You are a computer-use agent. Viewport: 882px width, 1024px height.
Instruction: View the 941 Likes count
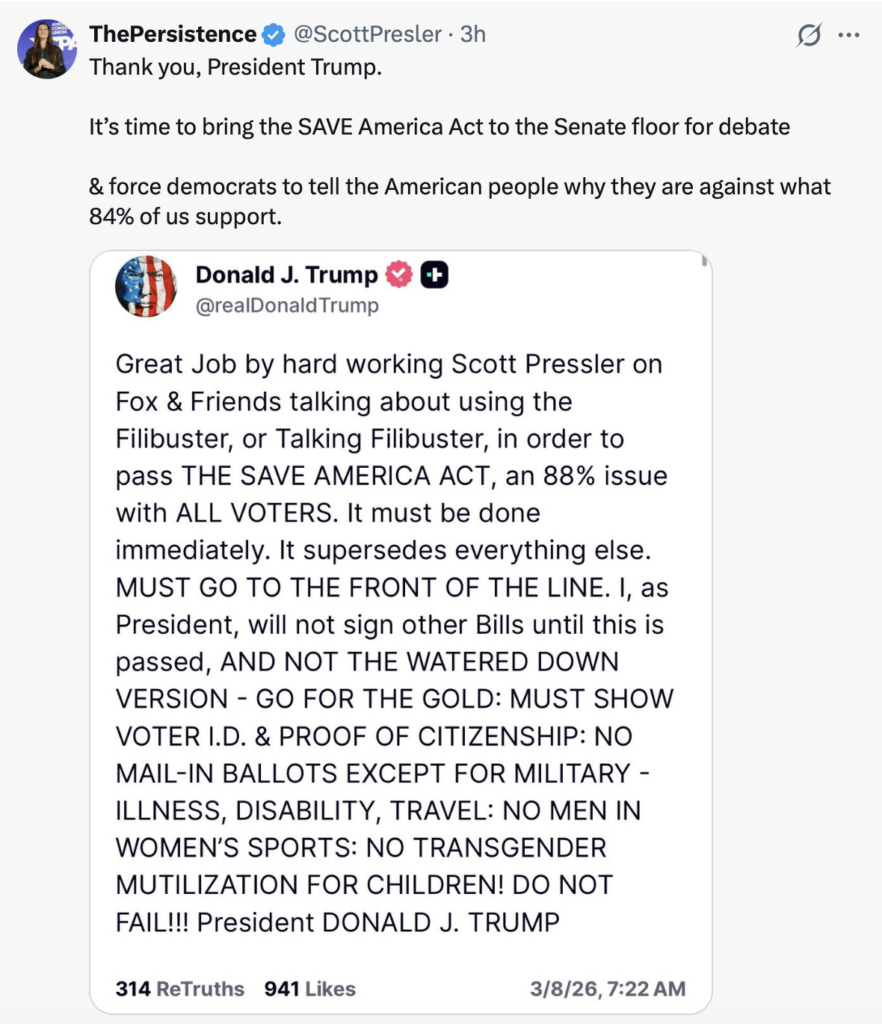coord(310,989)
